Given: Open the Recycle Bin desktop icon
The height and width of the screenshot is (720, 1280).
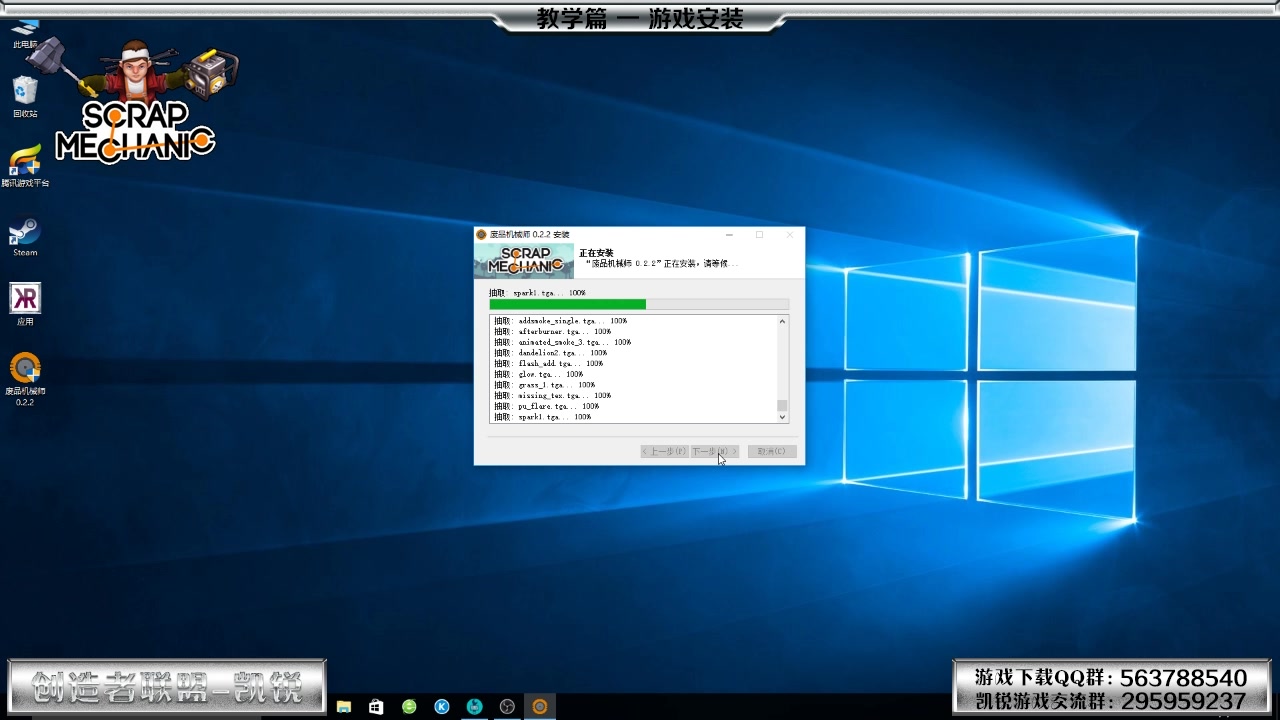Looking at the screenshot, I should tap(25, 97).
